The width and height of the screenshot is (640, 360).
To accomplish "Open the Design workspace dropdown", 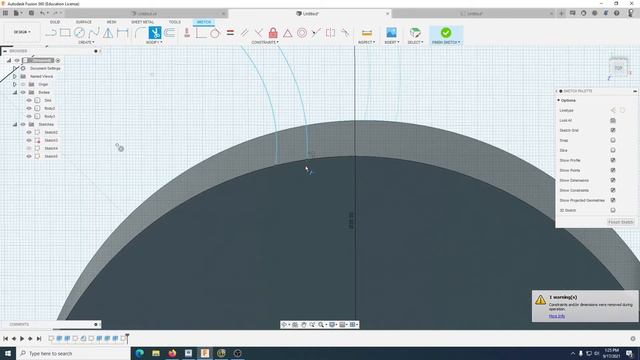I will (22, 32).
